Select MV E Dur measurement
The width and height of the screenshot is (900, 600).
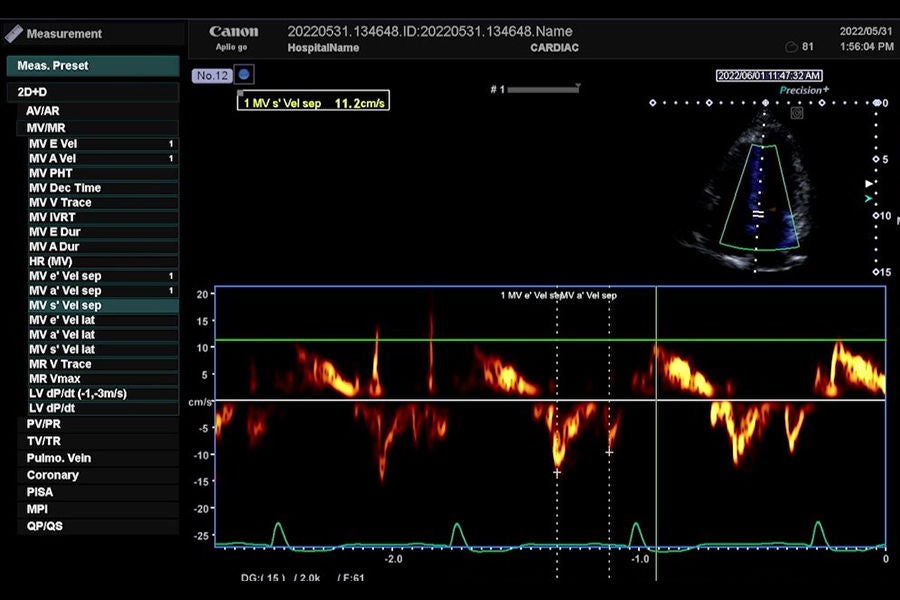pyautogui.click(x=103, y=232)
